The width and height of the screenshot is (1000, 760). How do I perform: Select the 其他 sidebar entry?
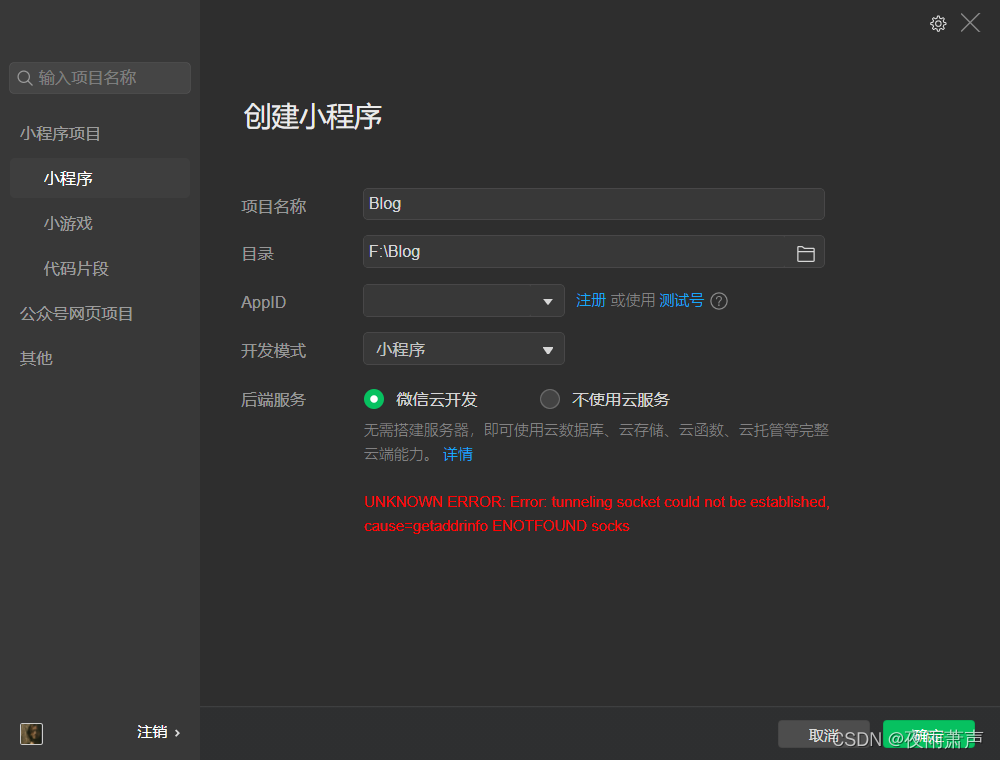(x=35, y=358)
